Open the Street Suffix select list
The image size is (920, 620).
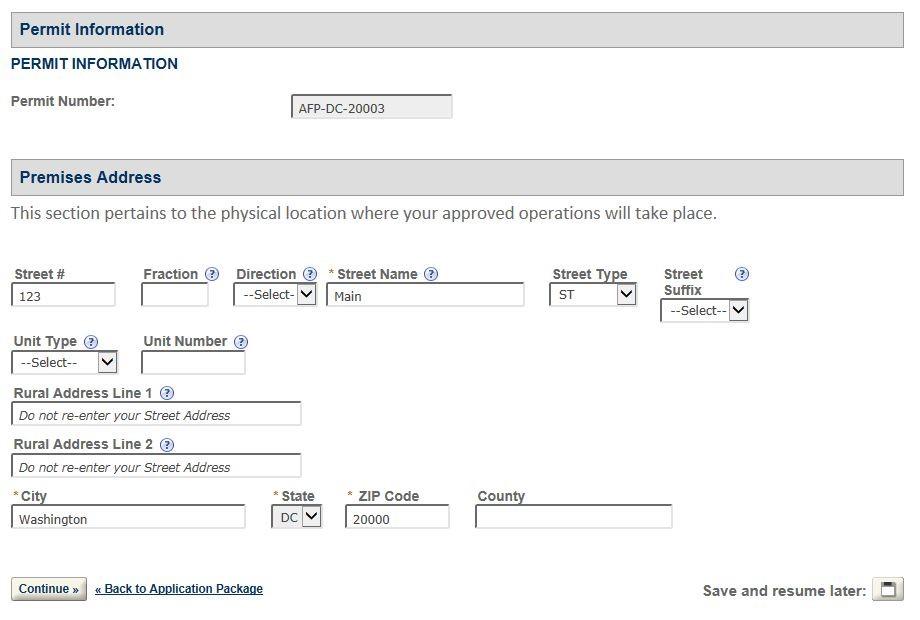704,311
